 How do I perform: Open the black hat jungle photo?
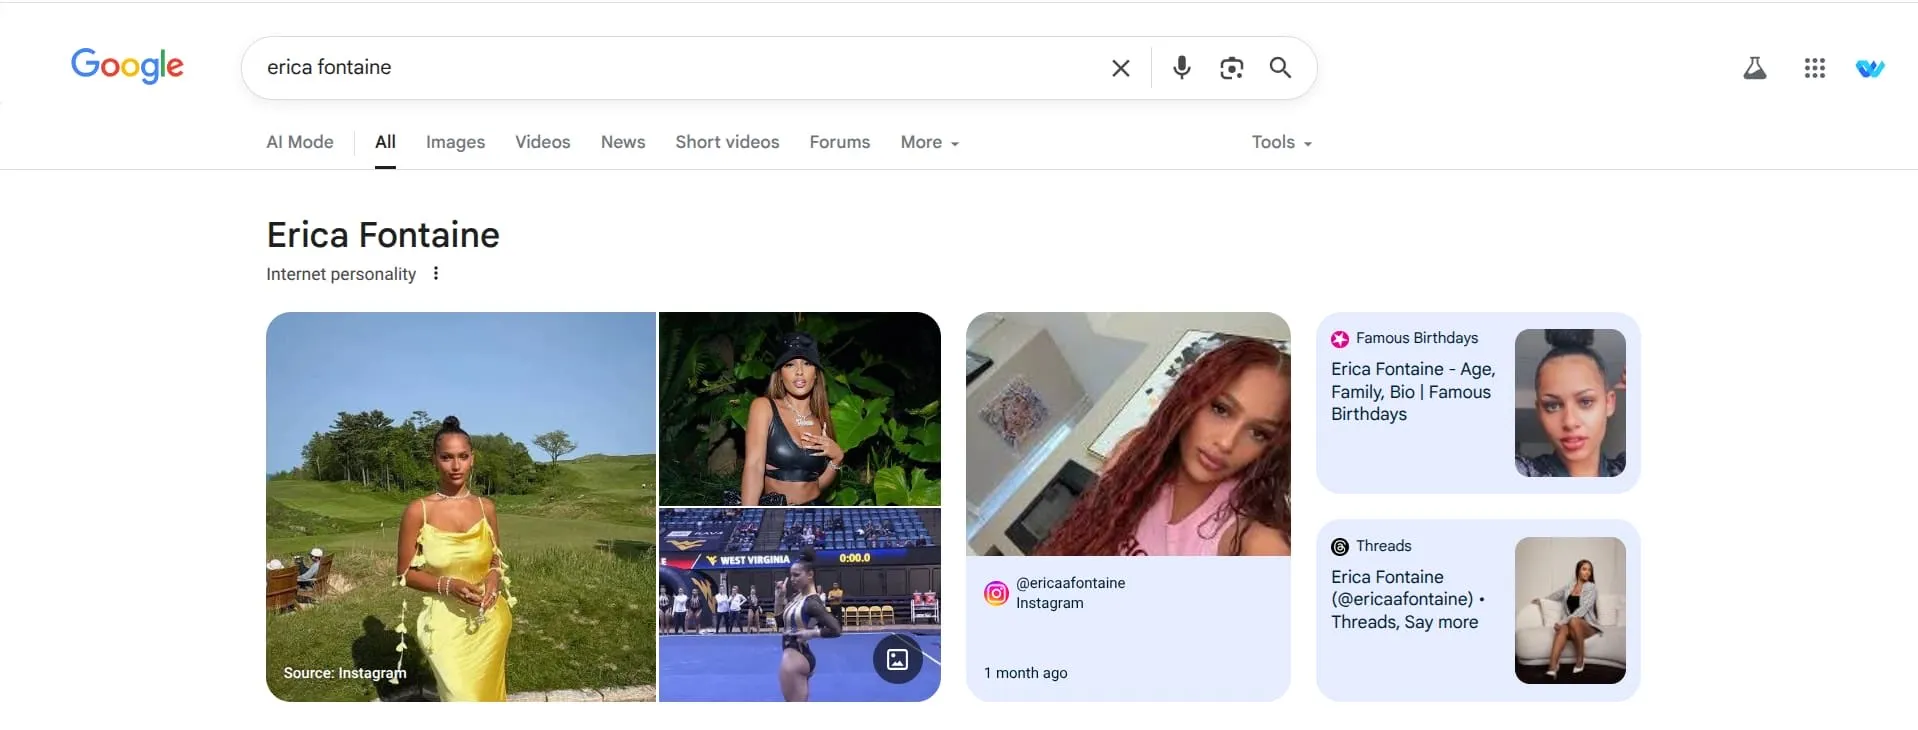click(x=800, y=409)
